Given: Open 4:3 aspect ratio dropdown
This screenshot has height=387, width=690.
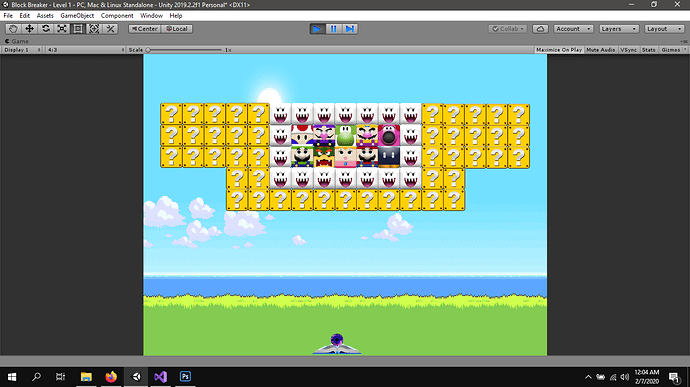Looking at the screenshot, I should pos(85,50).
